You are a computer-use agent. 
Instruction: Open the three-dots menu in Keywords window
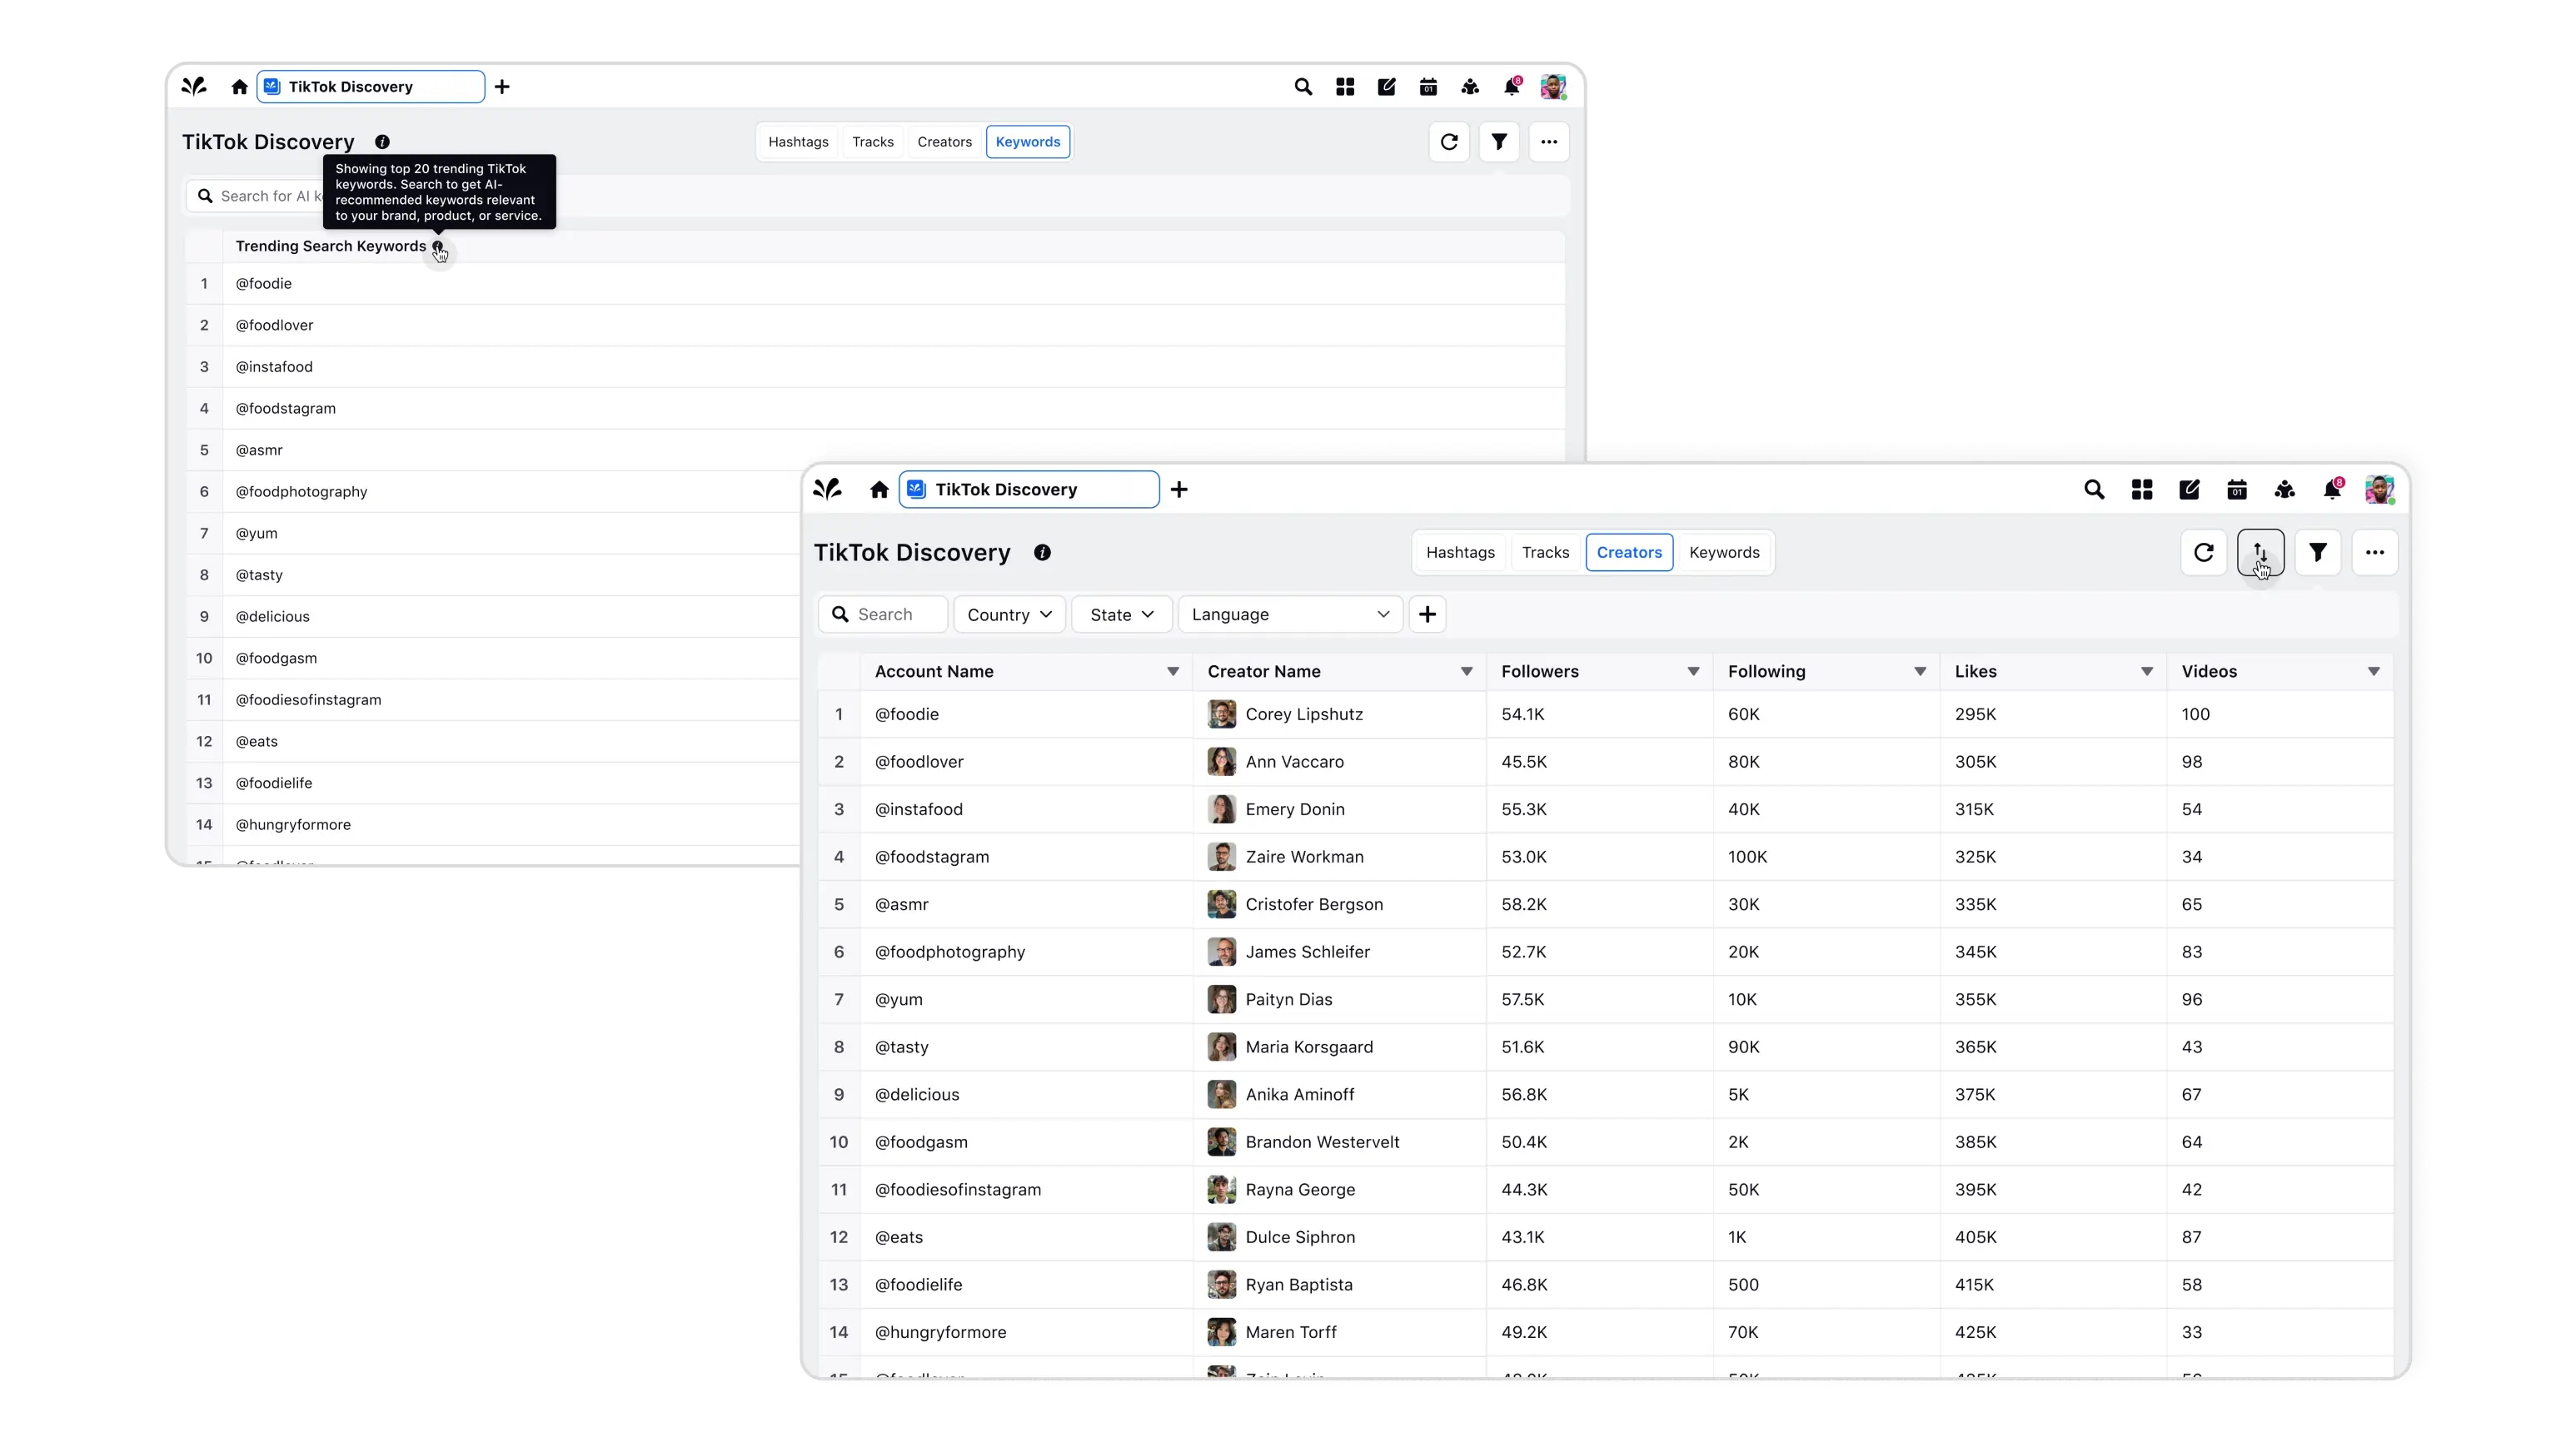pyautogui.click(x=1548, y=142)
